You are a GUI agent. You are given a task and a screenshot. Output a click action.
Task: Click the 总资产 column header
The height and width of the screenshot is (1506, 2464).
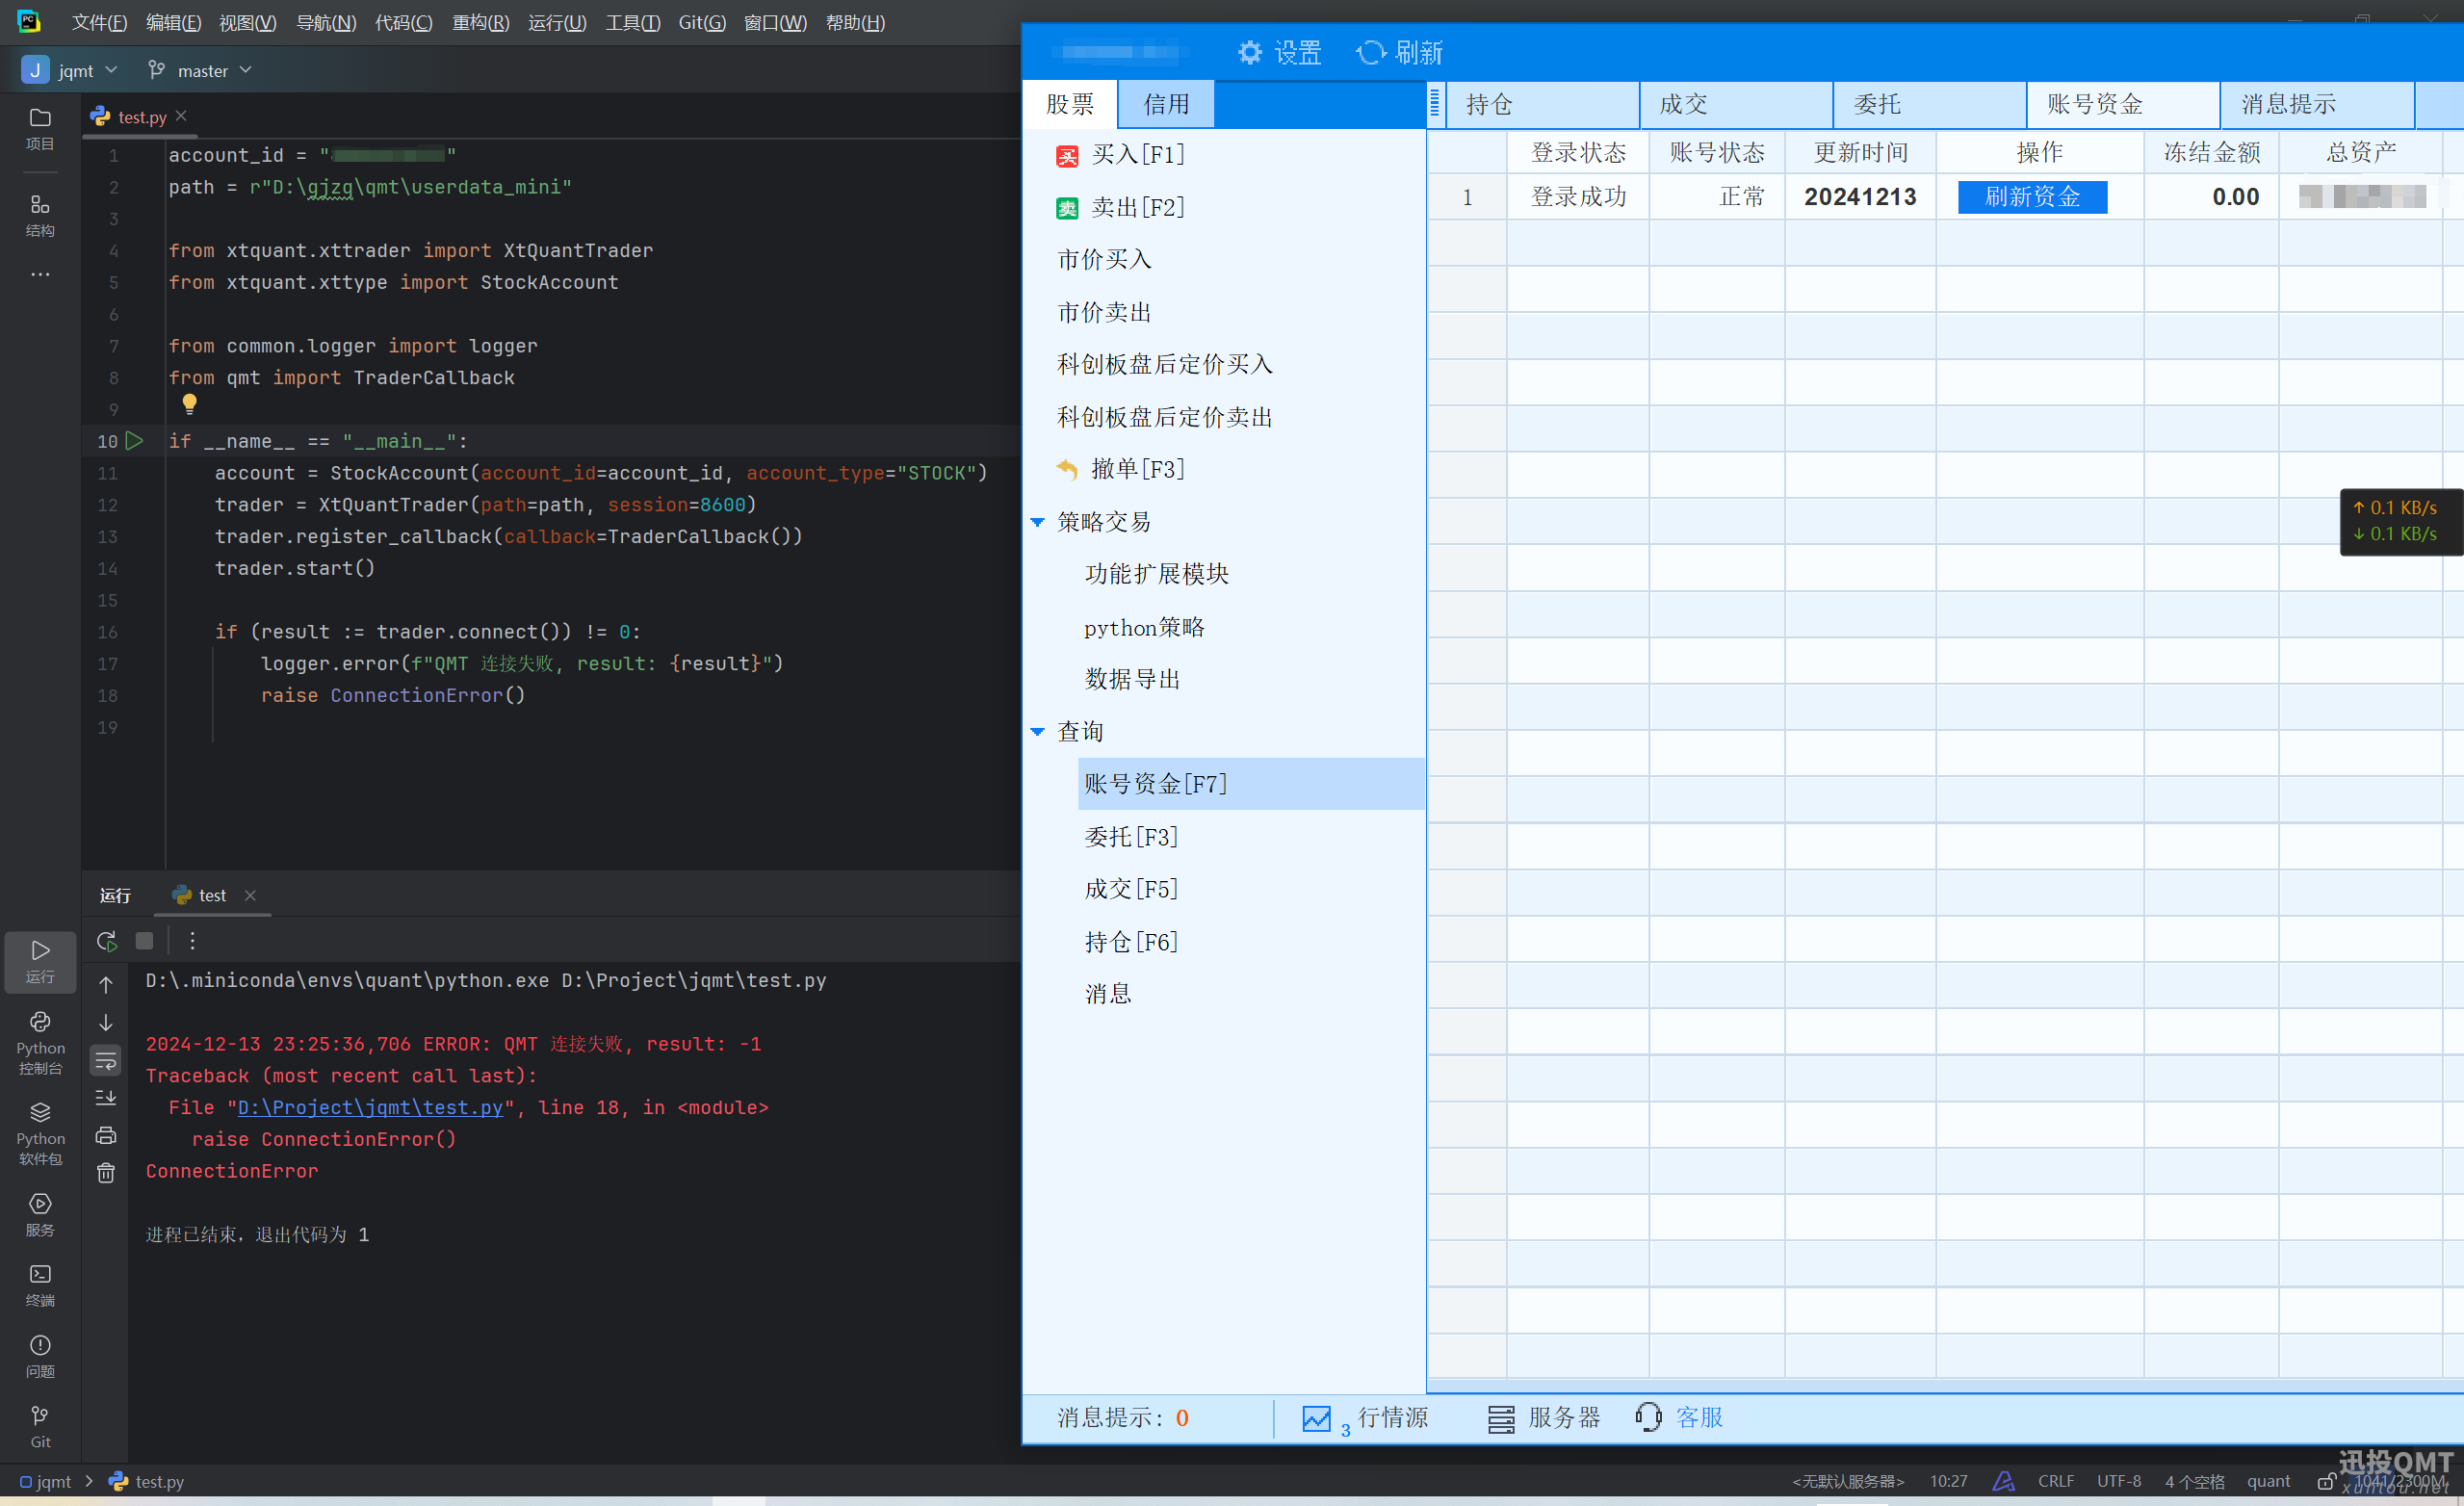[2360, 152]
